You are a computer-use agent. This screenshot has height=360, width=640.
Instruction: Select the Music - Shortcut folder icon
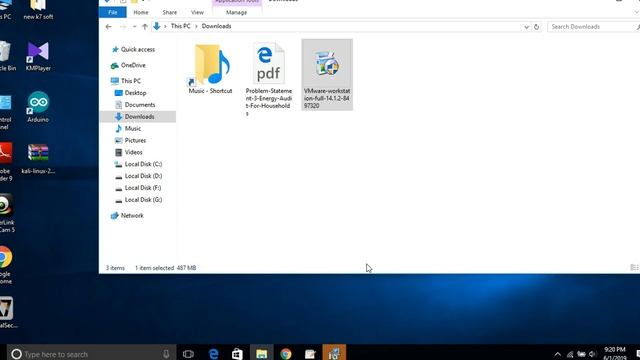pyautogui.click(x=211, y=64)
